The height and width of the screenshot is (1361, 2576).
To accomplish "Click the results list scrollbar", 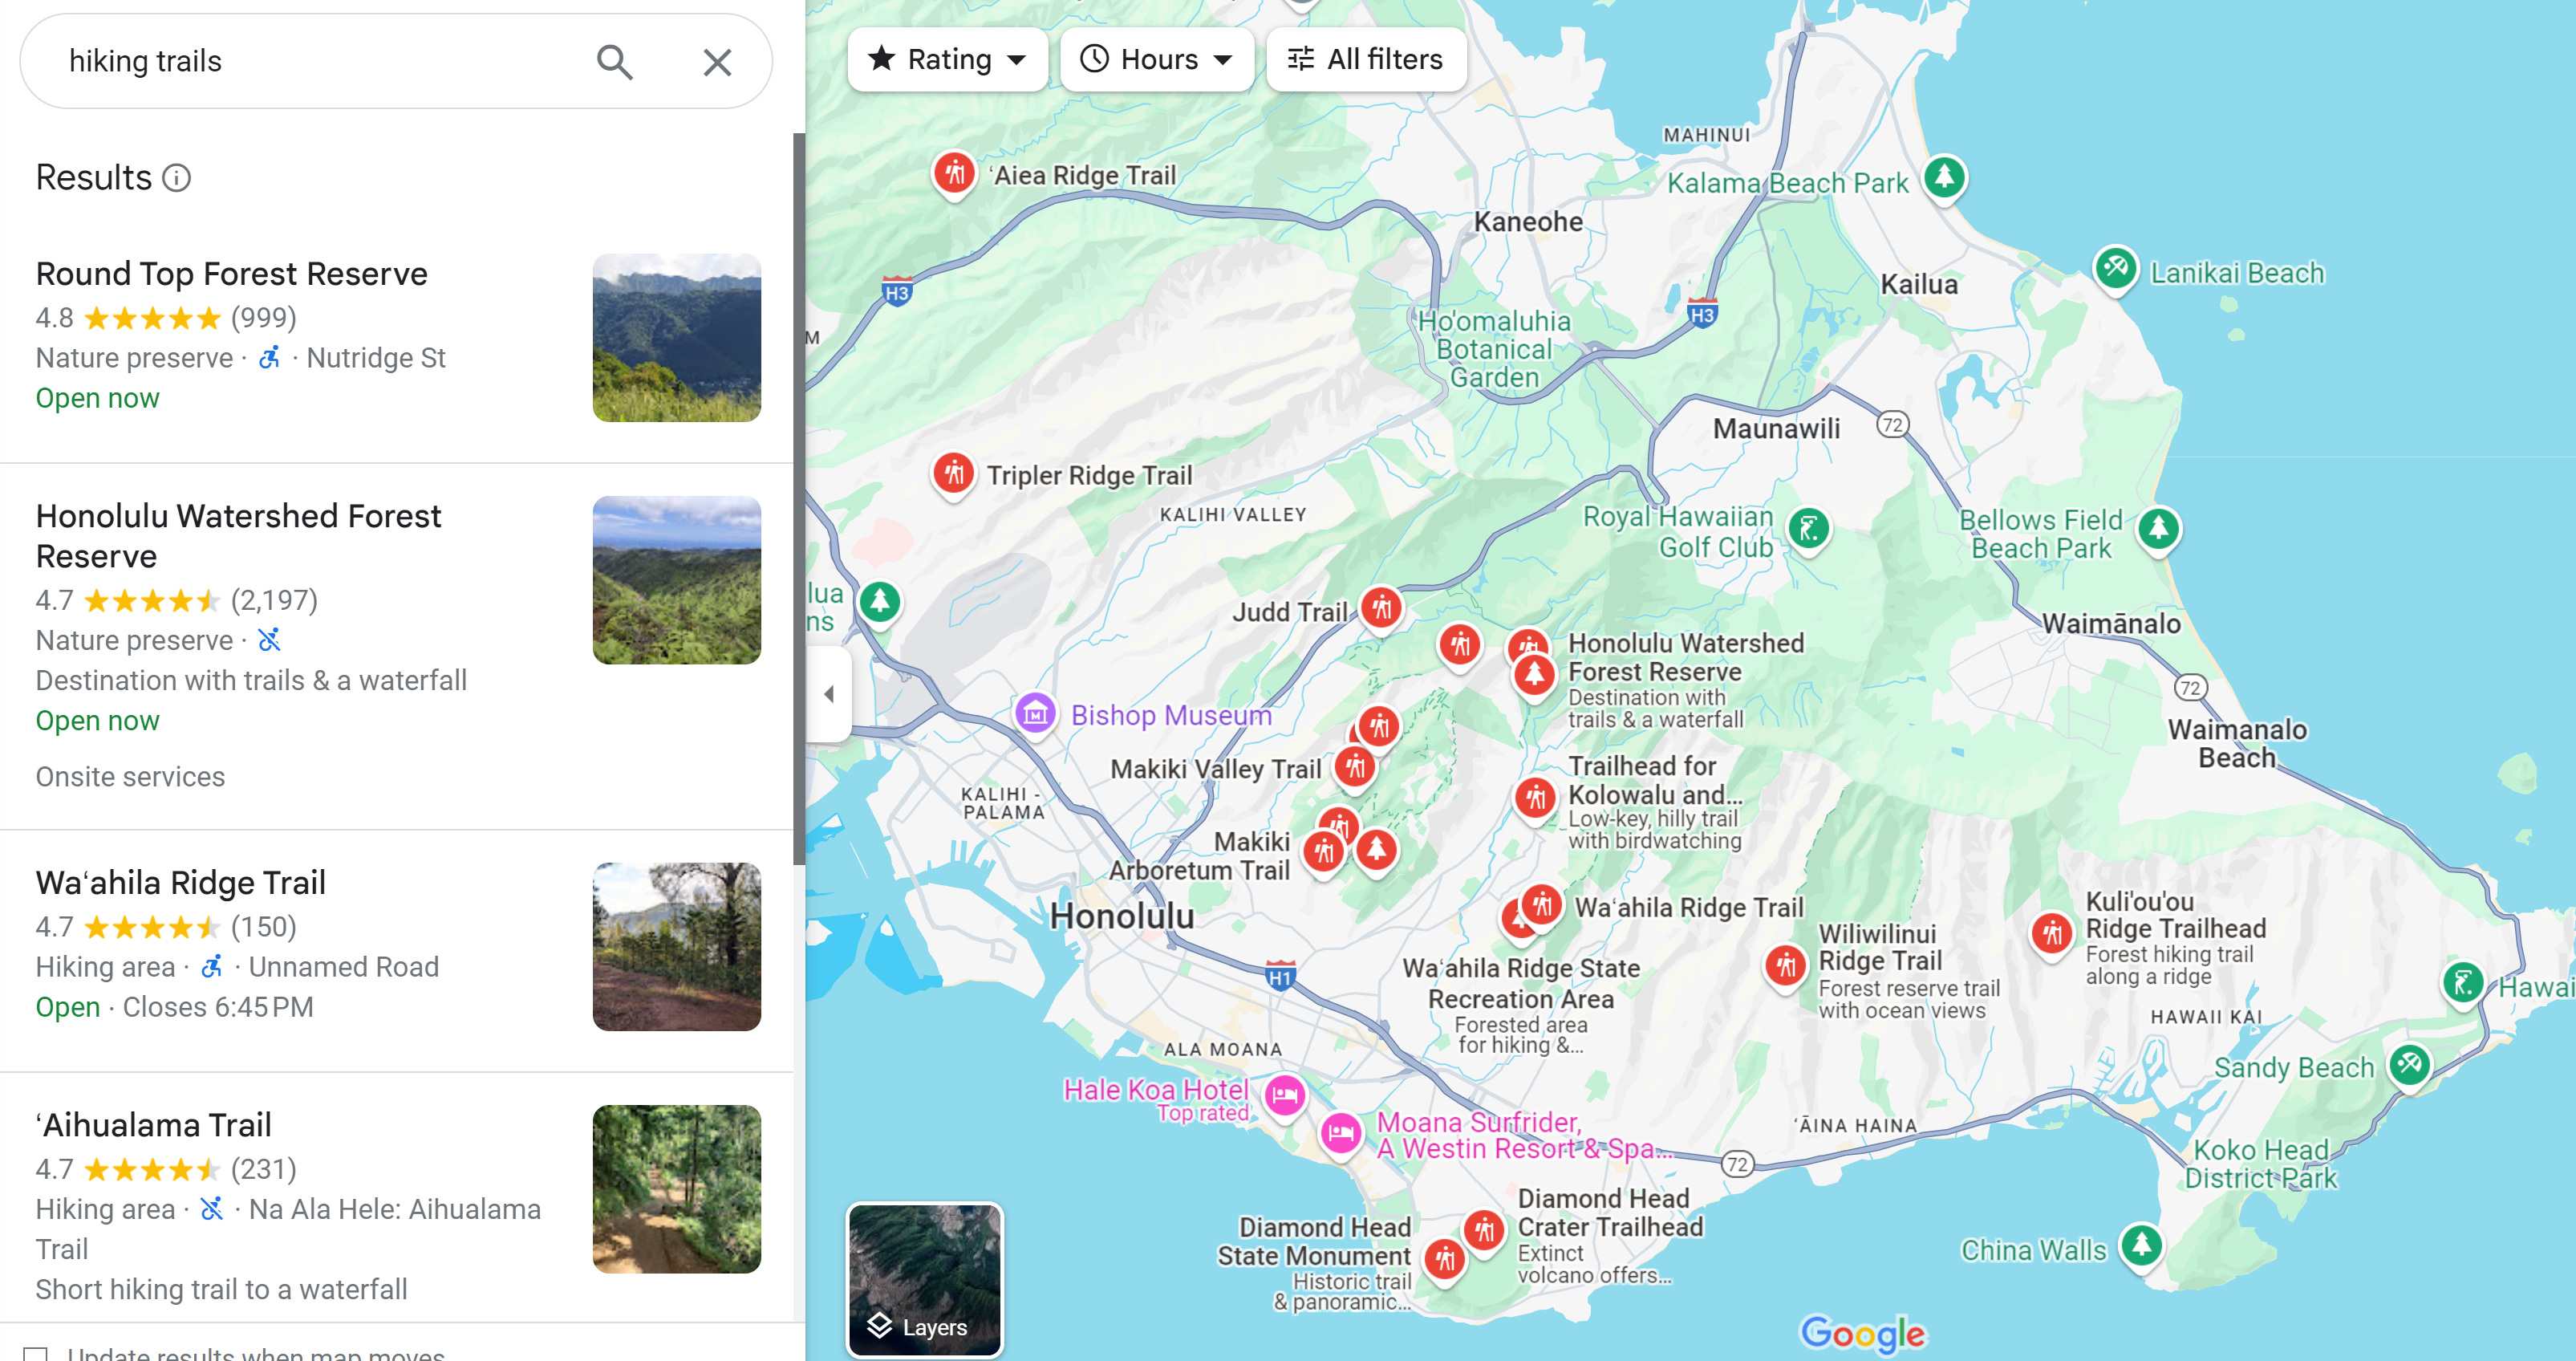I will point(799,500).
